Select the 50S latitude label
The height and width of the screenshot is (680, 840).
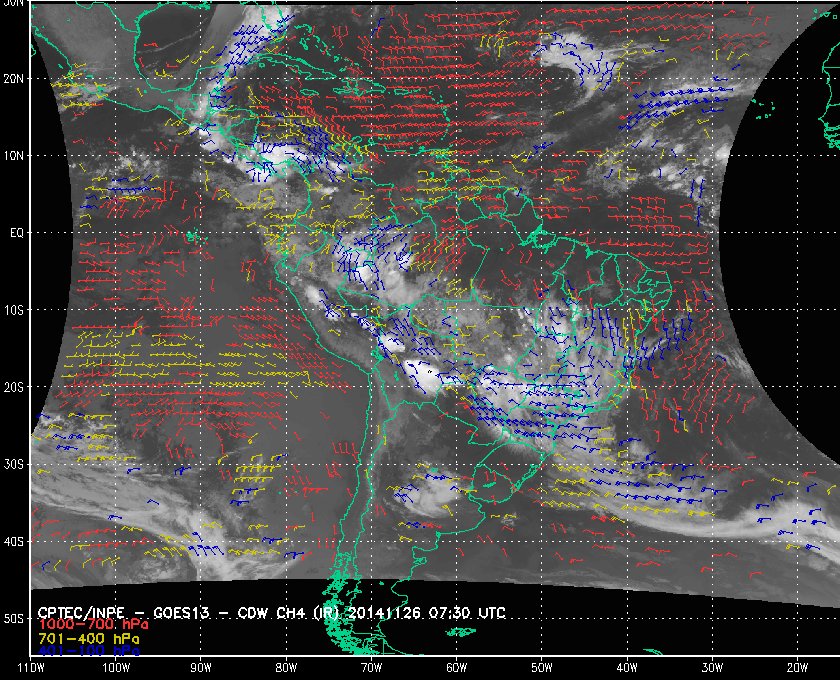click(14, 619)
